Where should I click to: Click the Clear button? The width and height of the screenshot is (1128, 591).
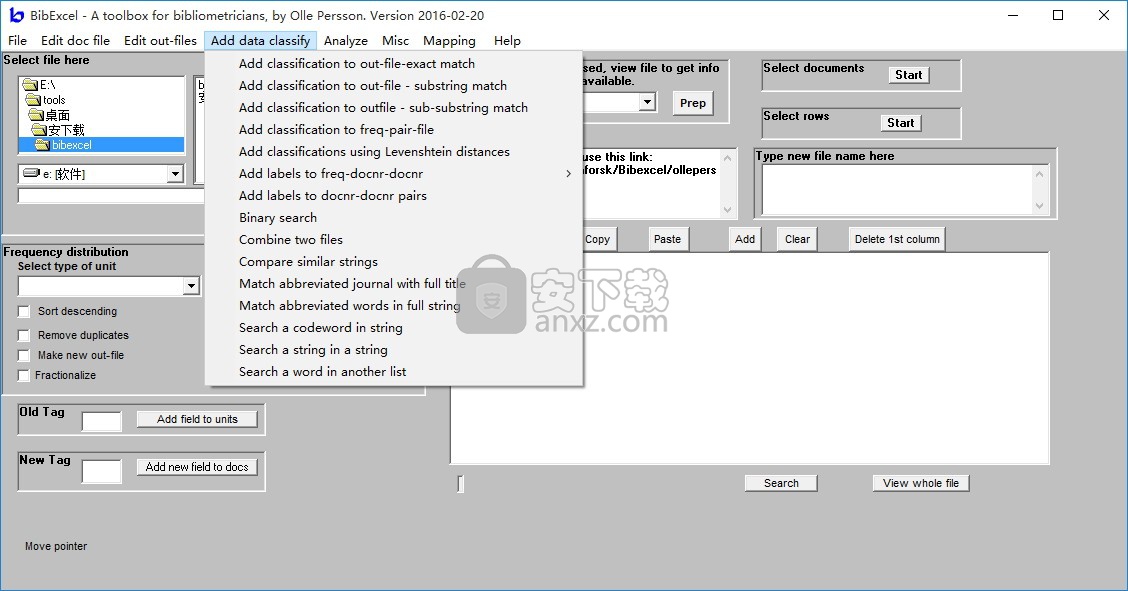click(797, 239)
